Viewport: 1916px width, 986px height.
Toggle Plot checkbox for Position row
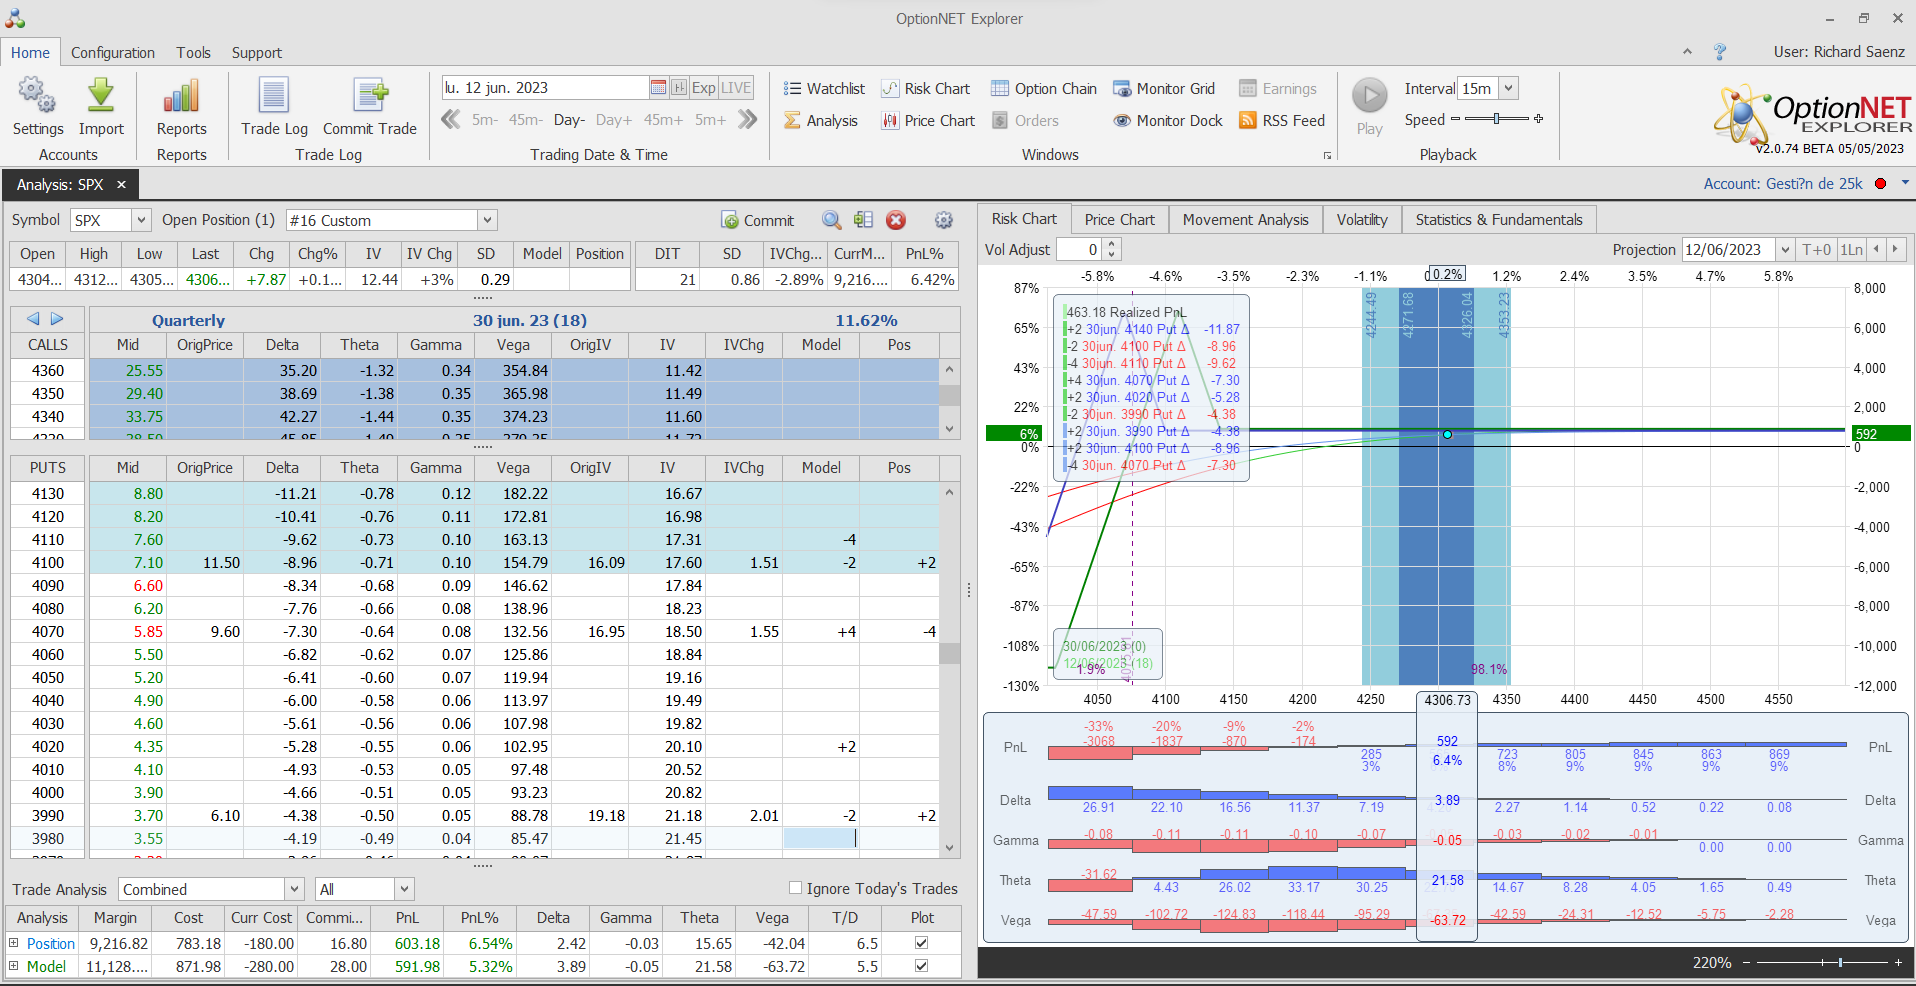(x=921, y=943)
